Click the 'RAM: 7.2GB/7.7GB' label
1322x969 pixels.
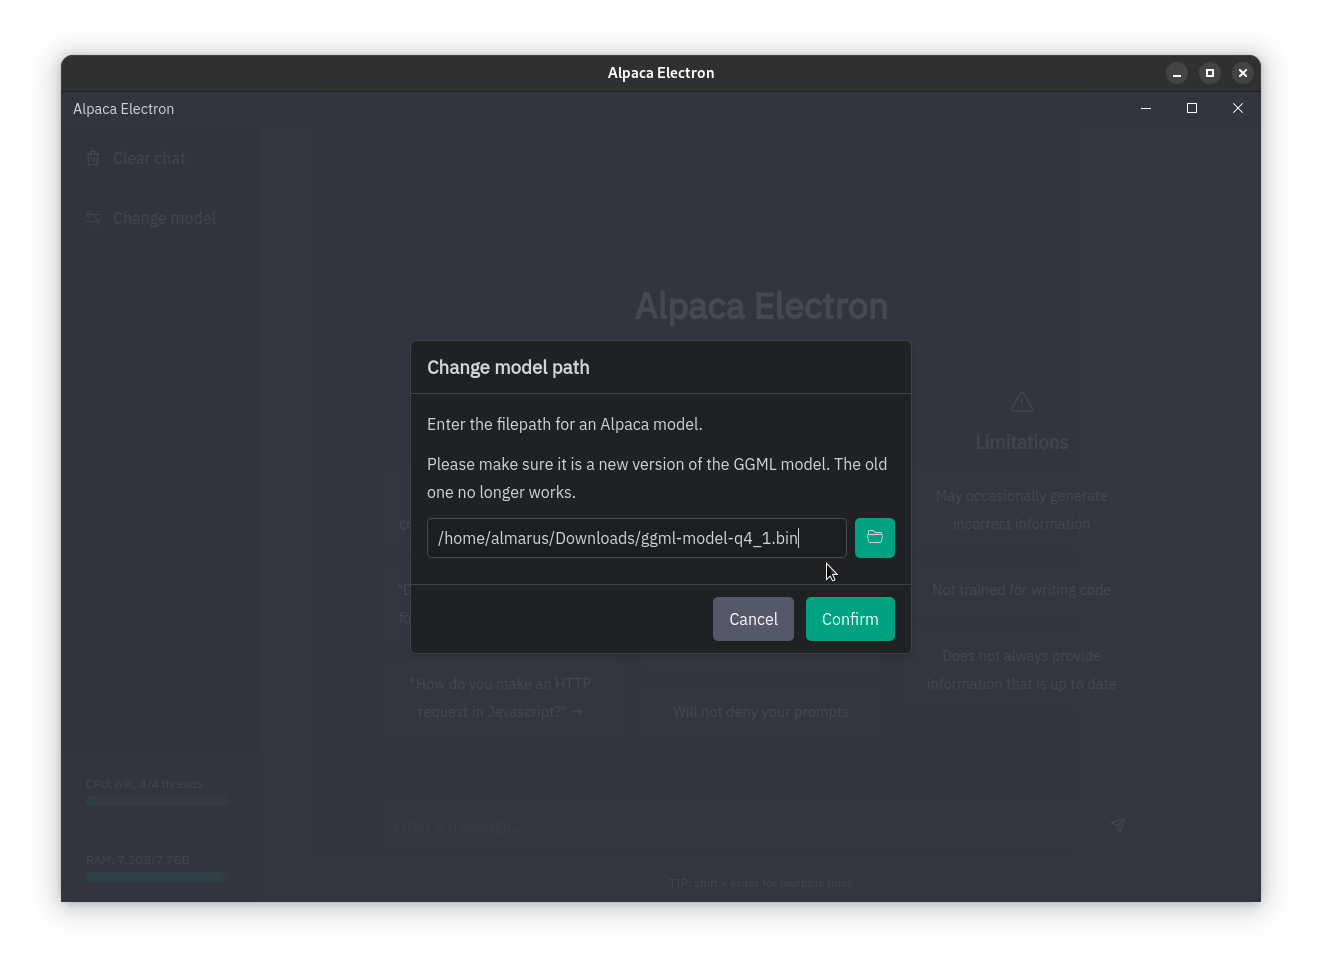(138, 860)
